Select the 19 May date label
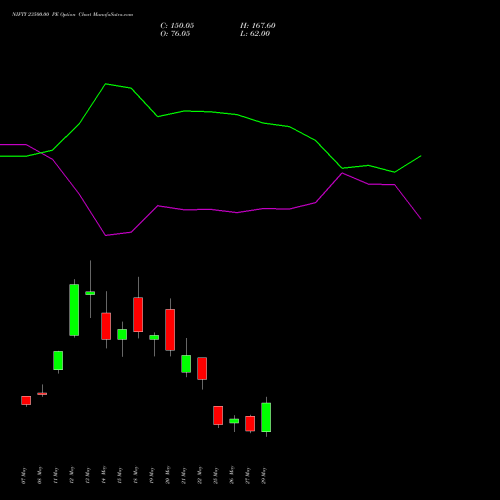 pyautogui.click(x=152, y=476)
